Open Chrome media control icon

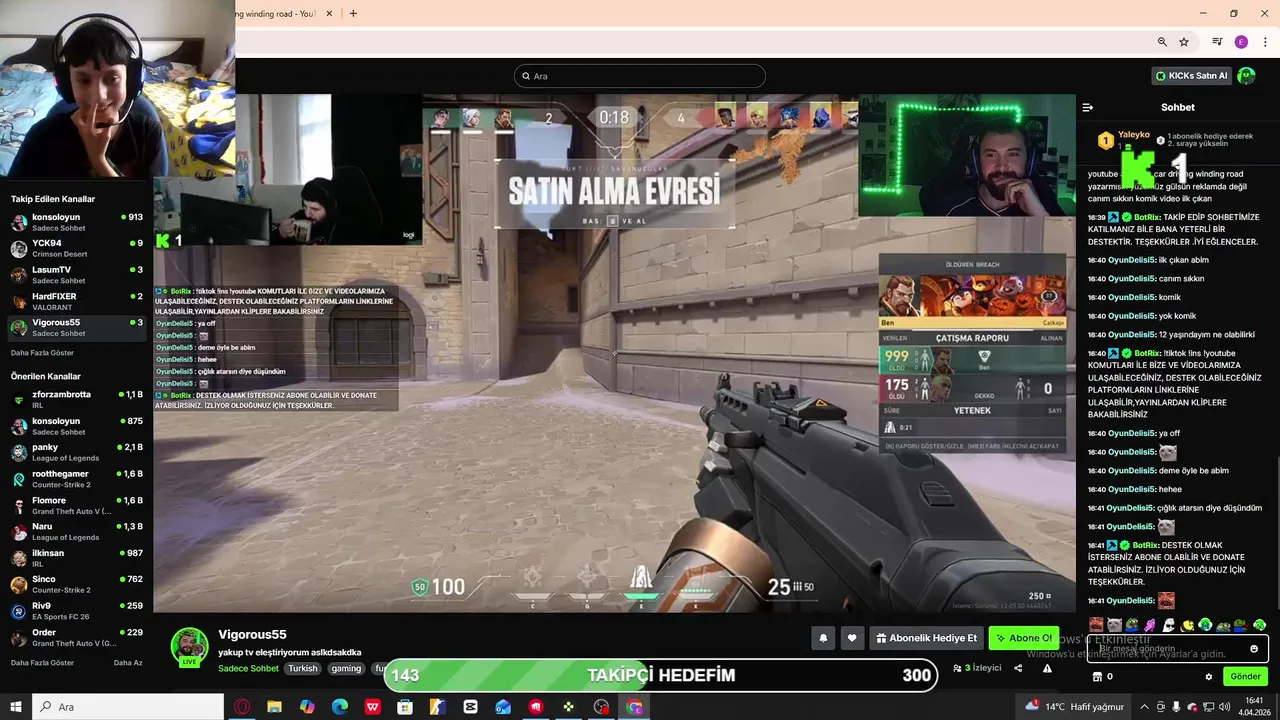pyautogui.click(x=1217, y=42)
